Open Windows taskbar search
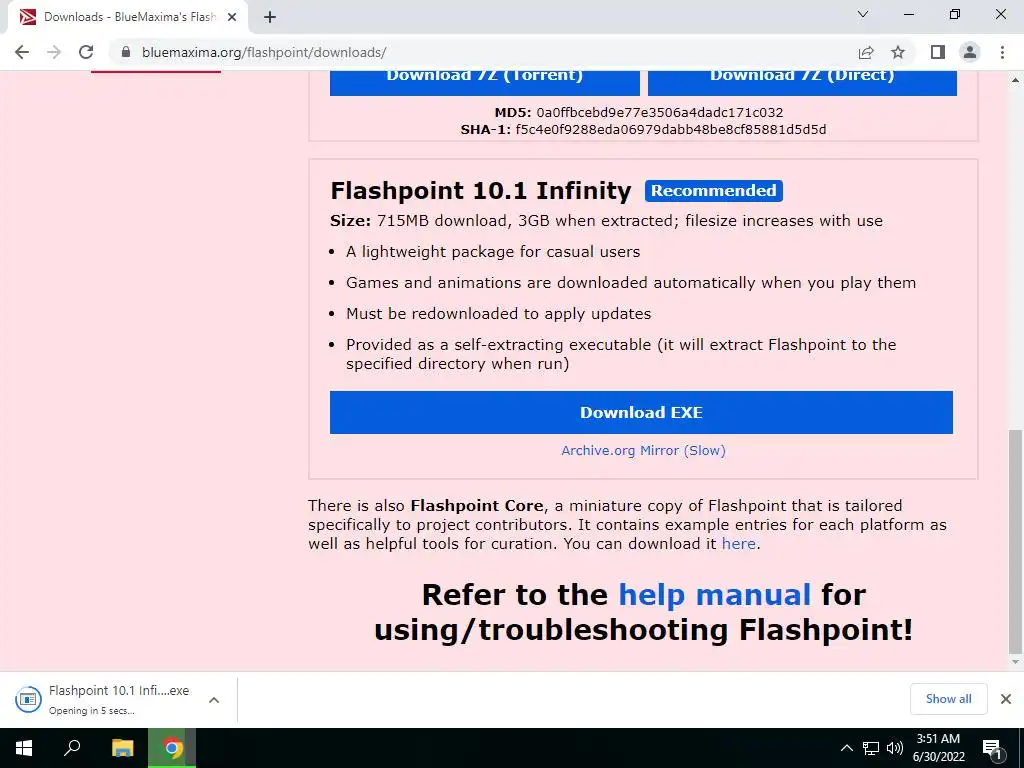 72,748
